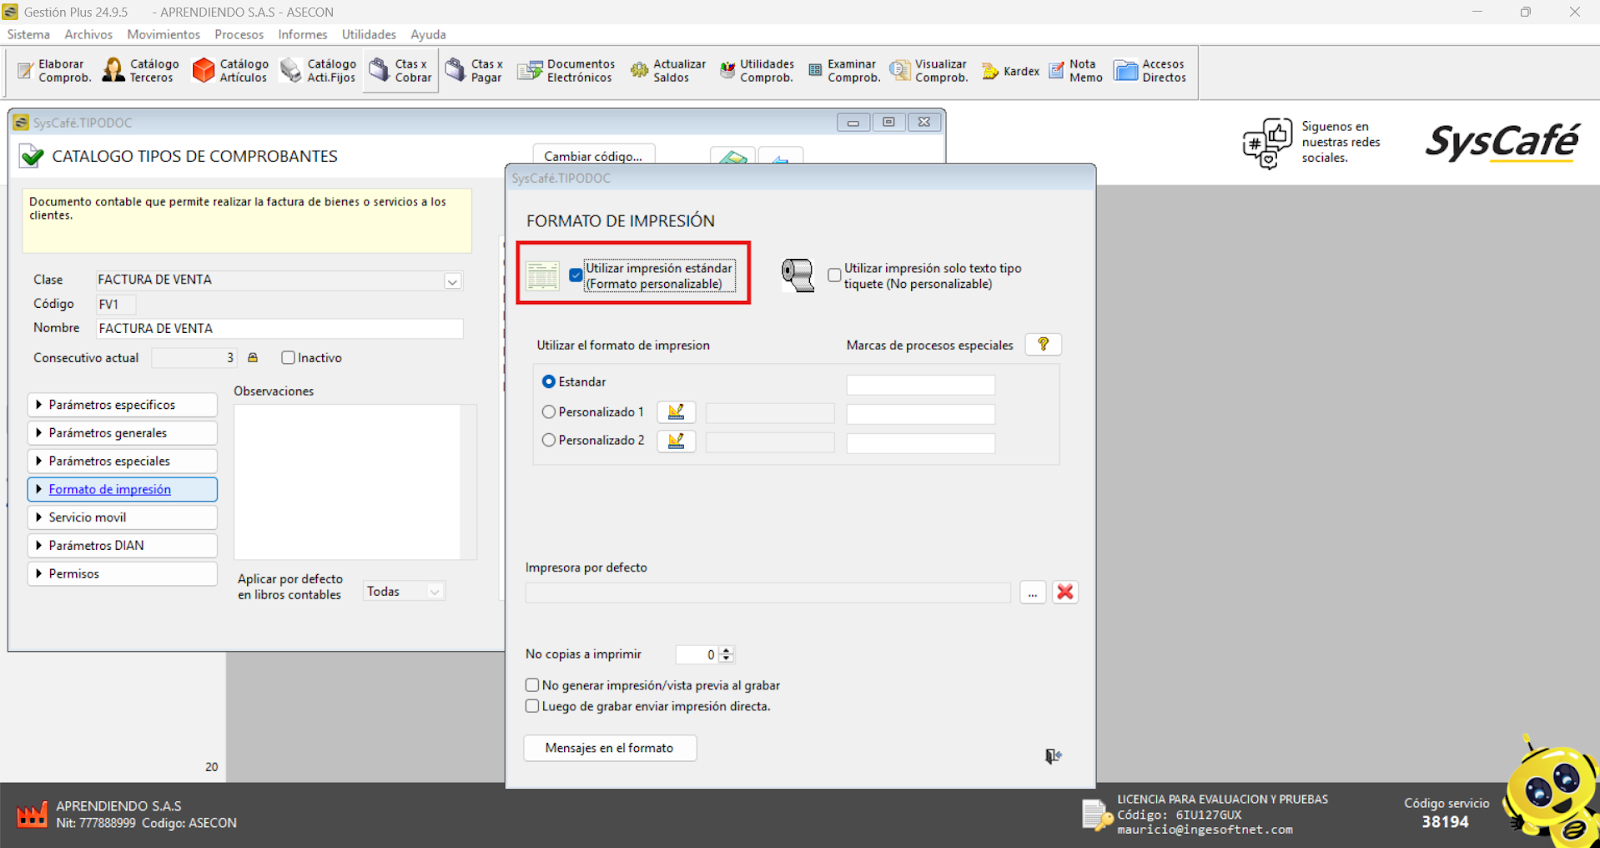
Task: Check the Inactivo checkbox
Action: coord(288,358)
